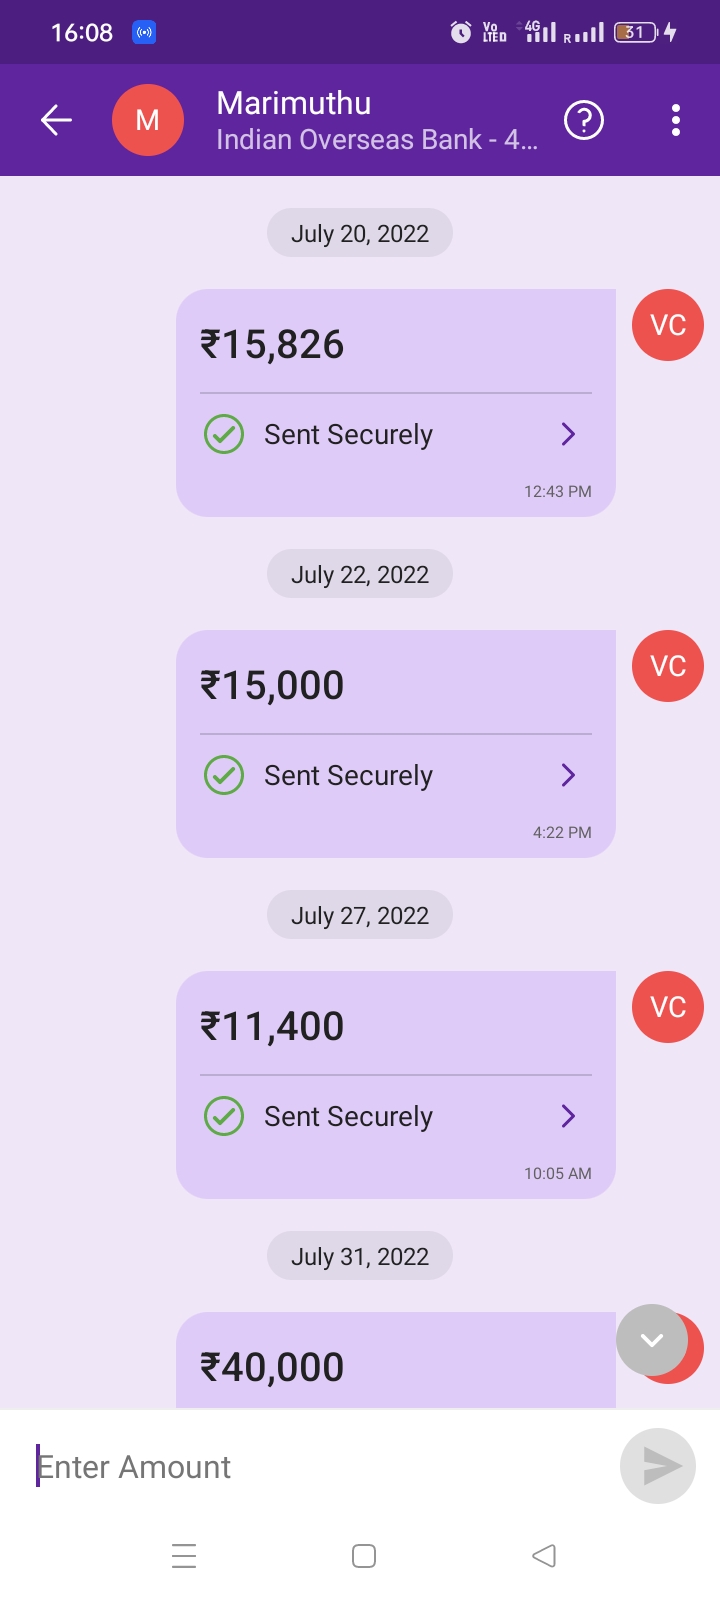The image size is (720, 1600).
Task: Tap VC avatar beside ₹11,400 payment
Action: [668, 1007]
